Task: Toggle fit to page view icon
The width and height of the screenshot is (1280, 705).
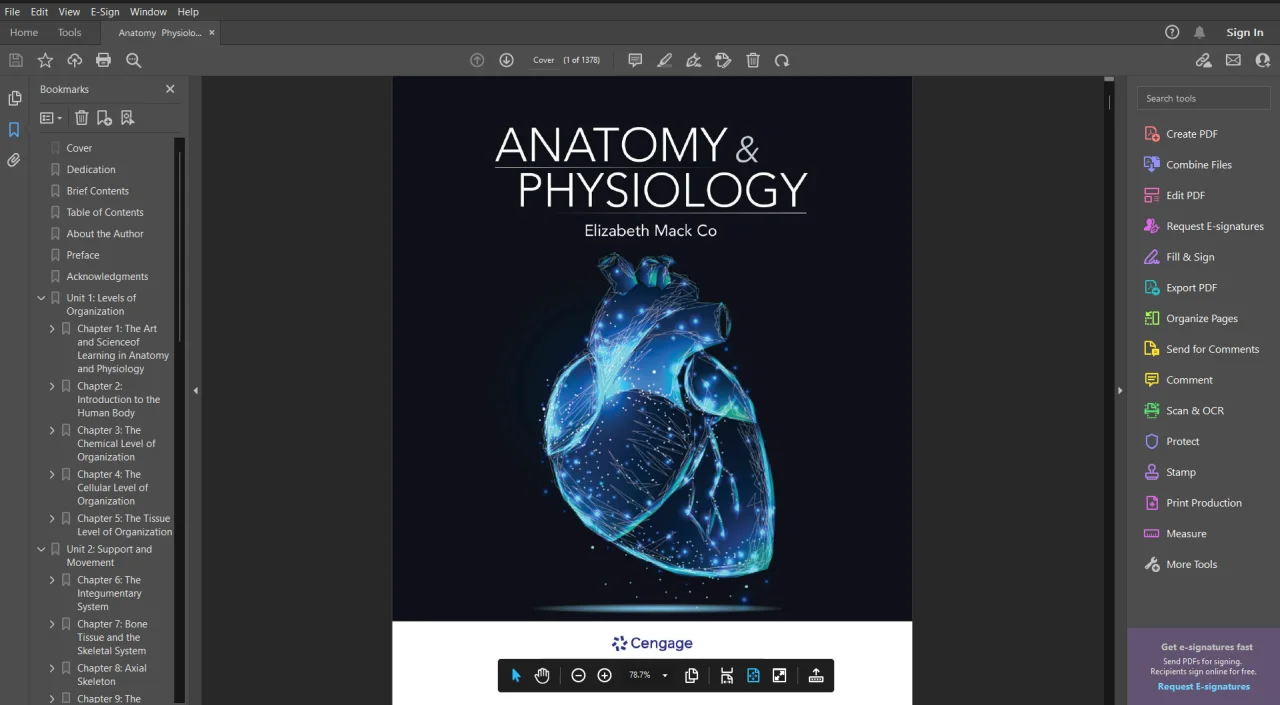Action: click(x=753, y=676)
